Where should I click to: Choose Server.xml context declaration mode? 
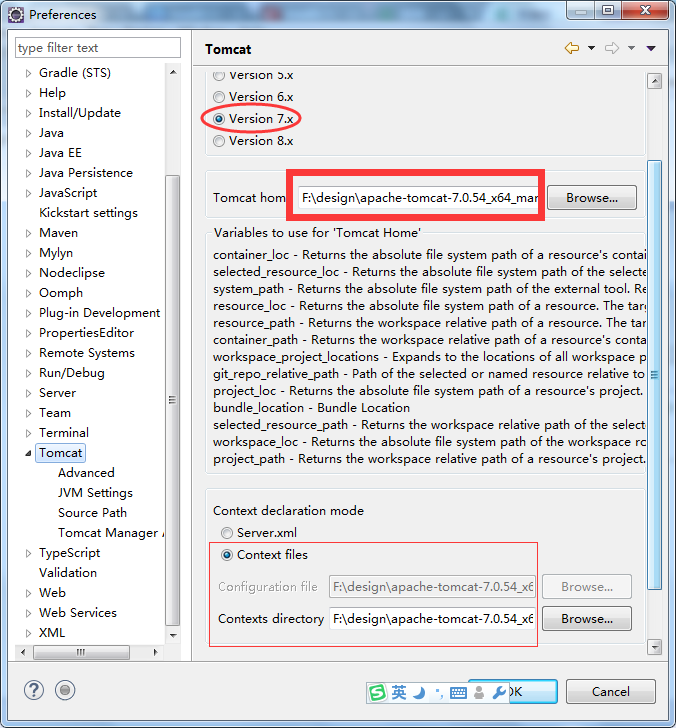pyautogui.click(x=227, y=533)
